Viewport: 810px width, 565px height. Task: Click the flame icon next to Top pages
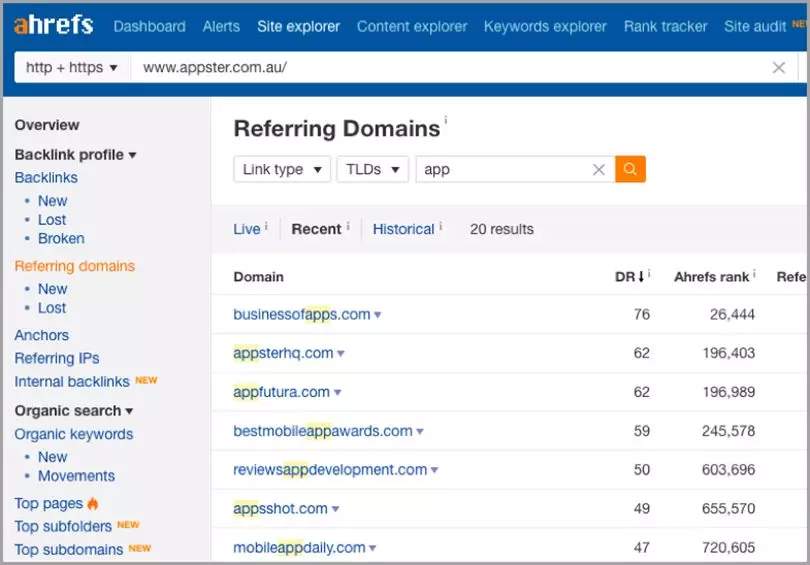(x=93, y=503)
